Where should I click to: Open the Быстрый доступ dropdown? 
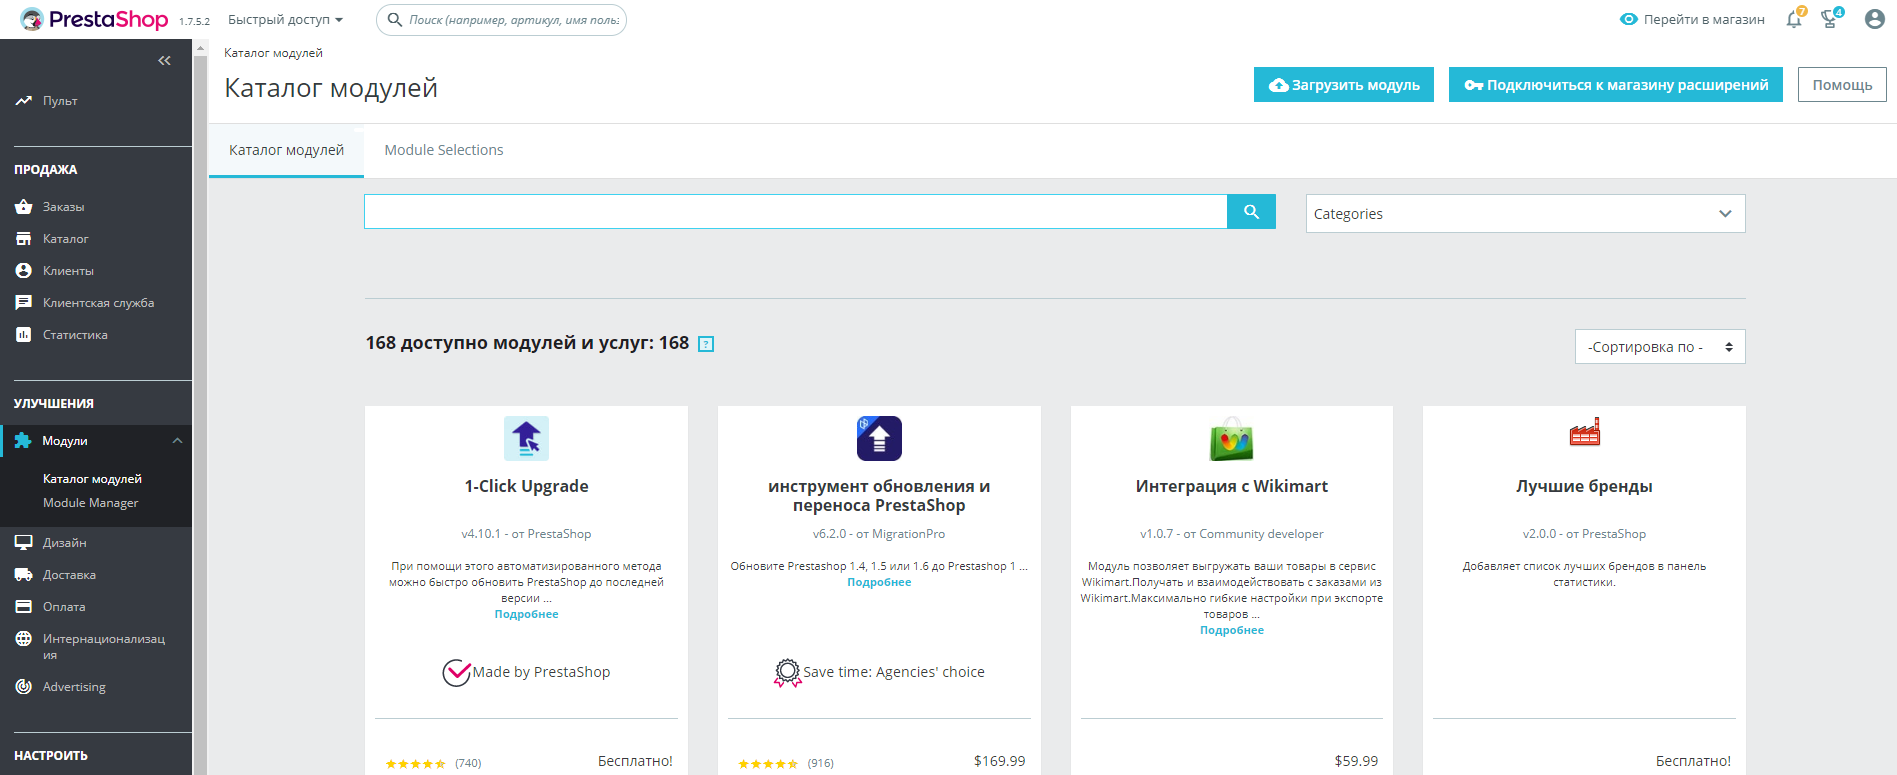pos(285,19)
